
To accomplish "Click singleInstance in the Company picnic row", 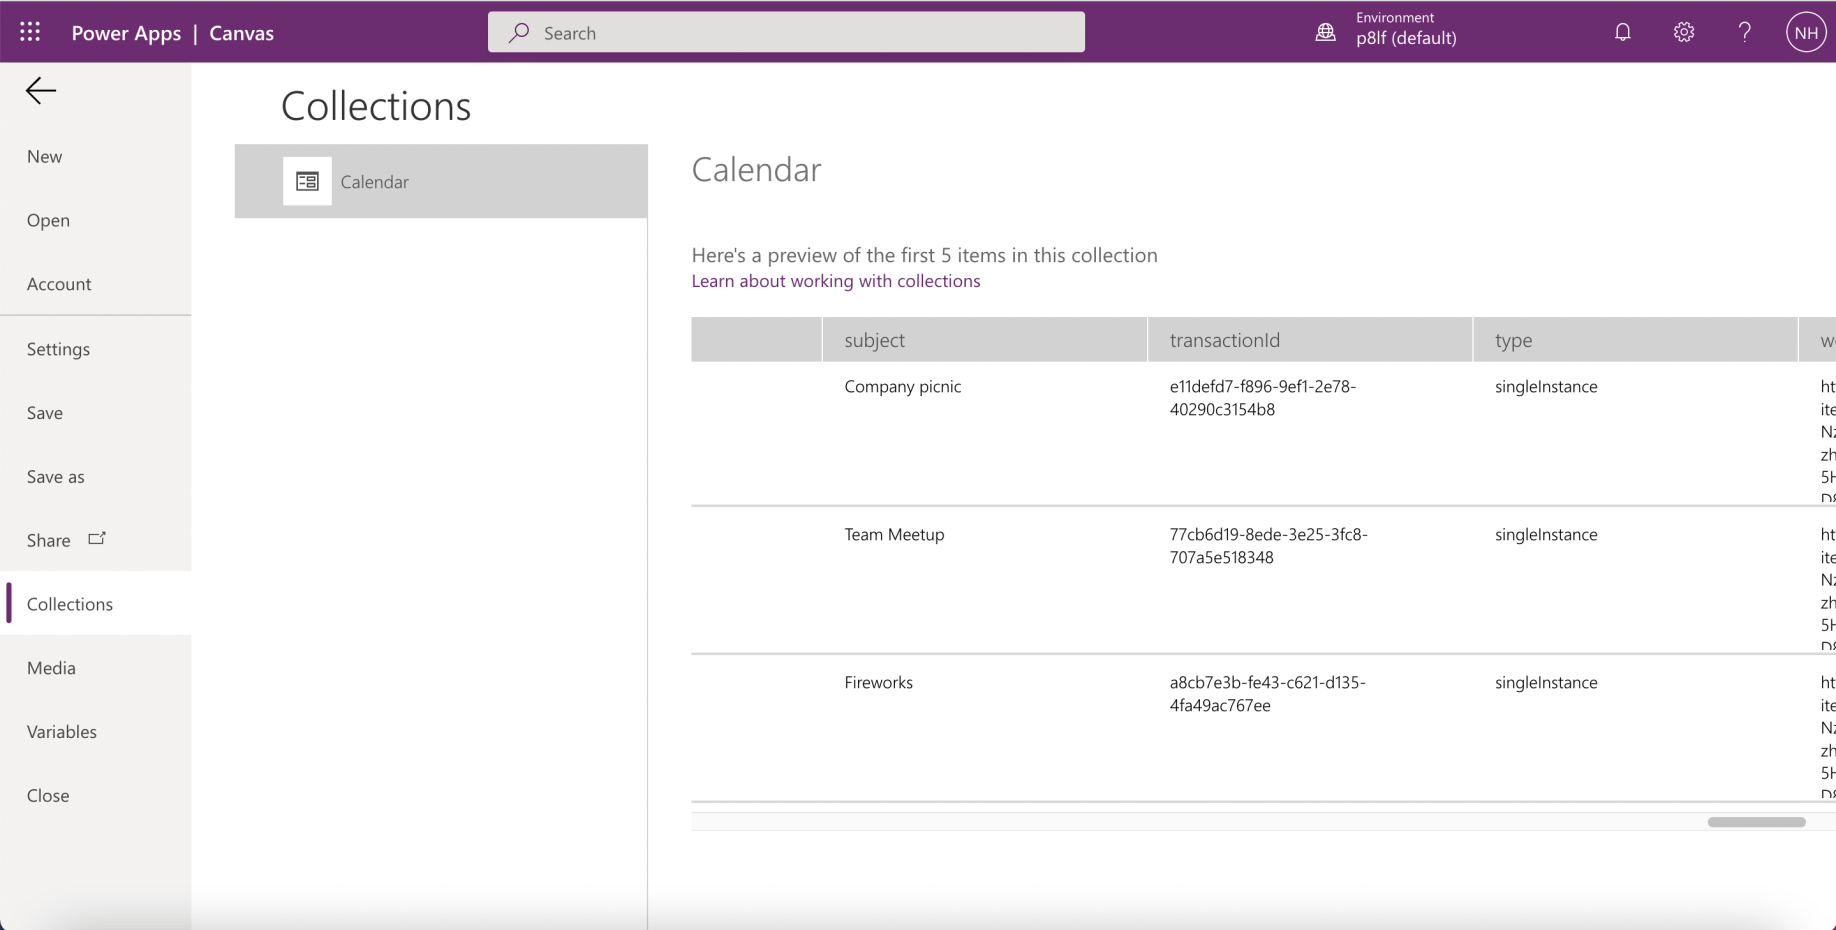I will pyautogui.click(x=1546, y=387).
